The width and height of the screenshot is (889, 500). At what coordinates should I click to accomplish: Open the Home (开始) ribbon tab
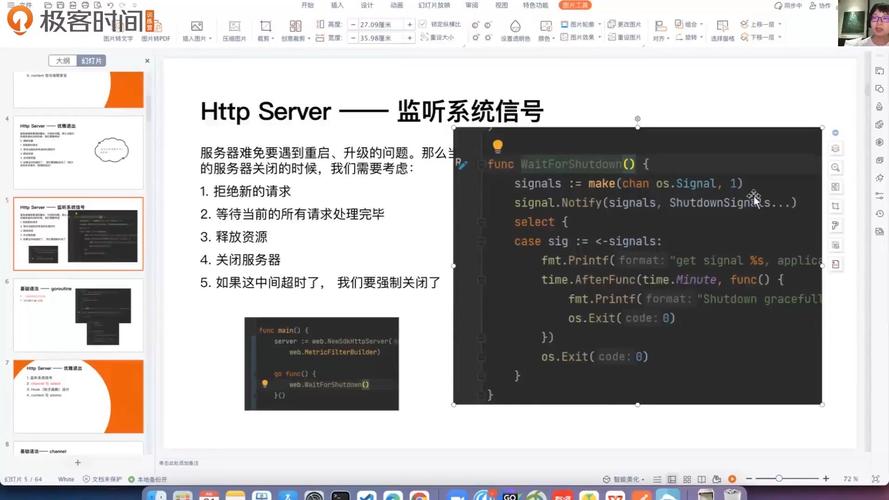[307, 5]
